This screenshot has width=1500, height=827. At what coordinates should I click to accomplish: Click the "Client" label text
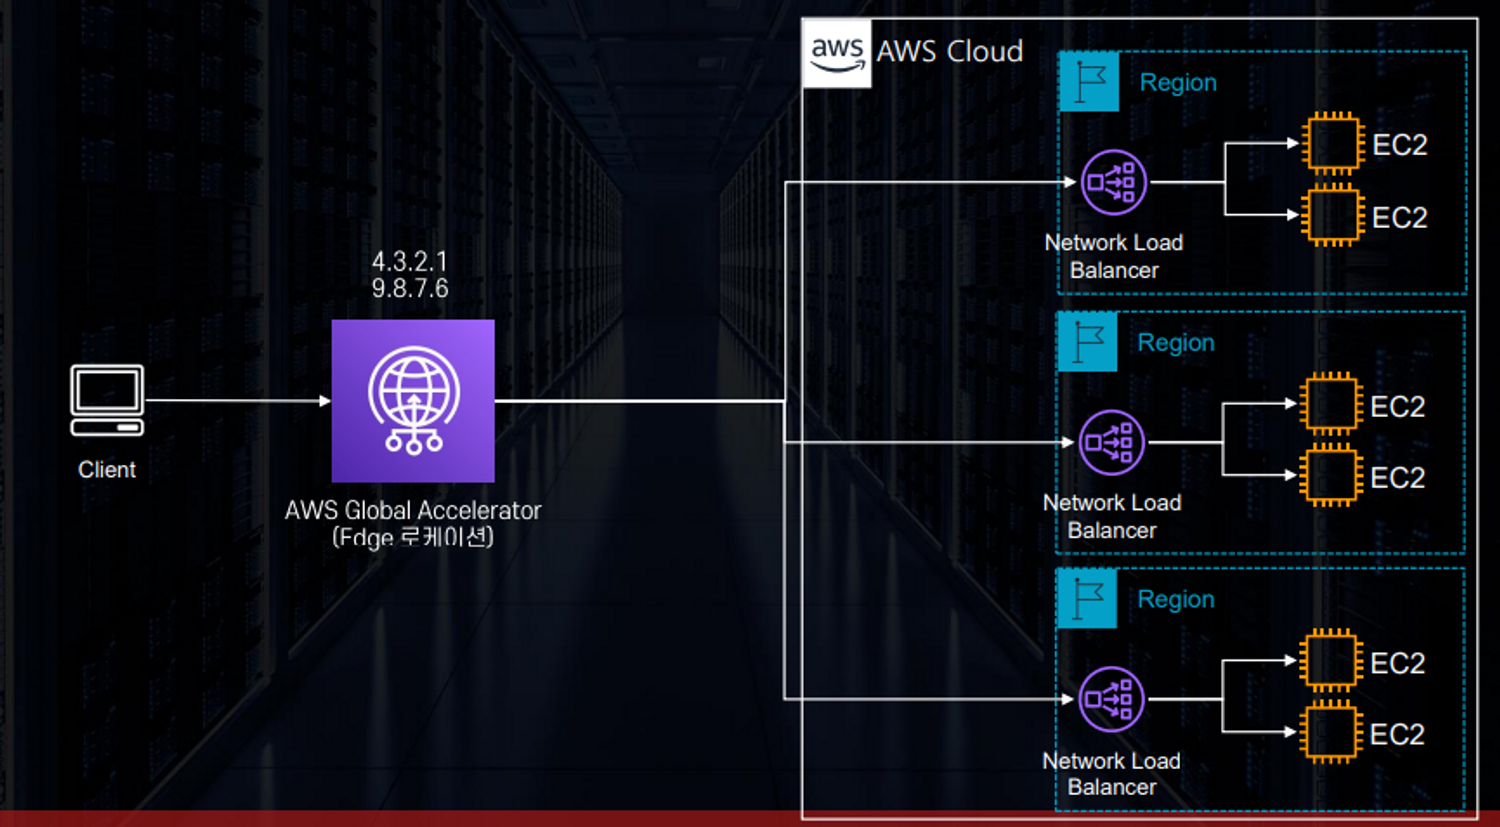click(107, 469)
